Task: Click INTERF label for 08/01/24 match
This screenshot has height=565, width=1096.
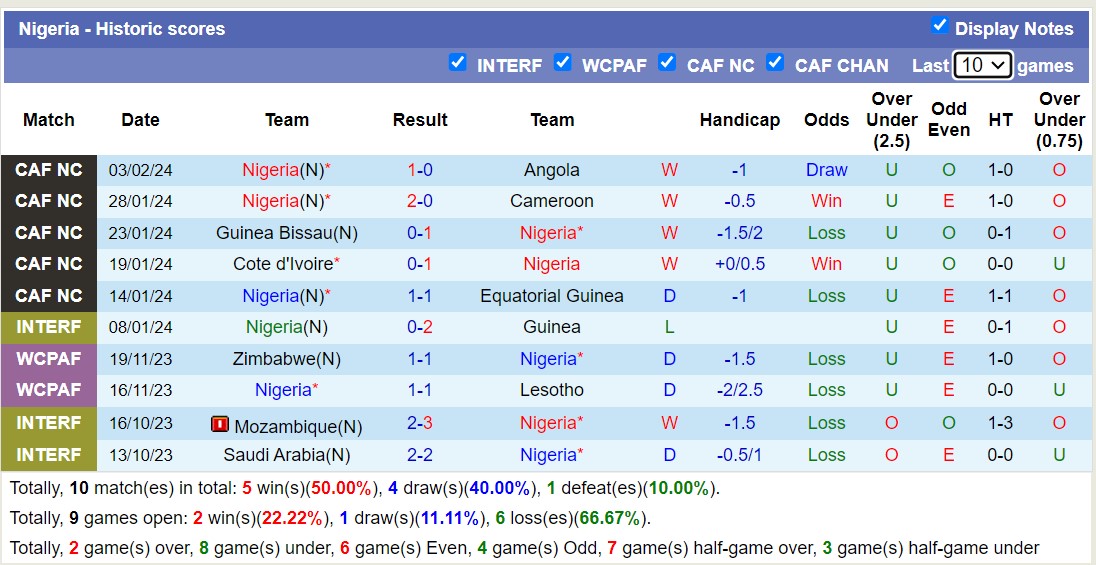Action: point(49,327)
